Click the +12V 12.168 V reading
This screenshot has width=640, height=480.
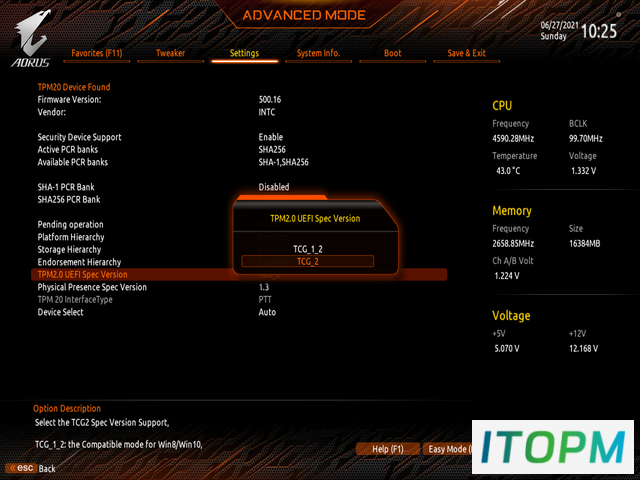tap(584, 349)
